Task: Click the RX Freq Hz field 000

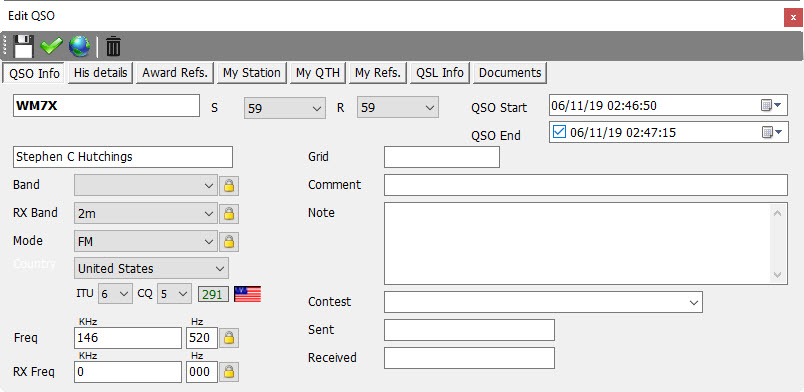Action: click(x=202, y=372)
